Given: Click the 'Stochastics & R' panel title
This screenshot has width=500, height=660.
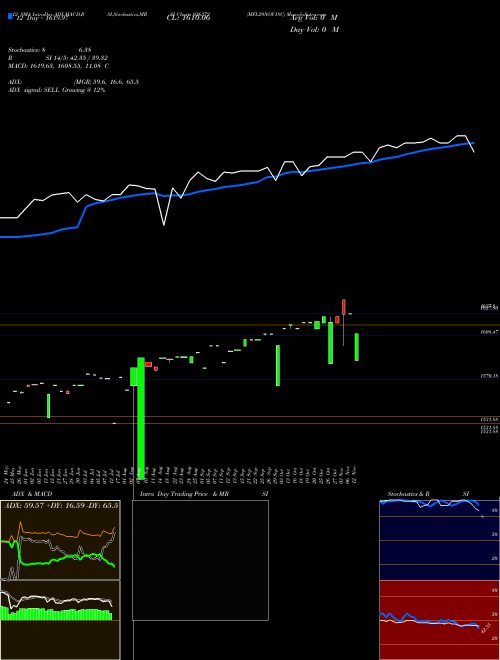Looking at the screenshot, I should click(409, 494).
